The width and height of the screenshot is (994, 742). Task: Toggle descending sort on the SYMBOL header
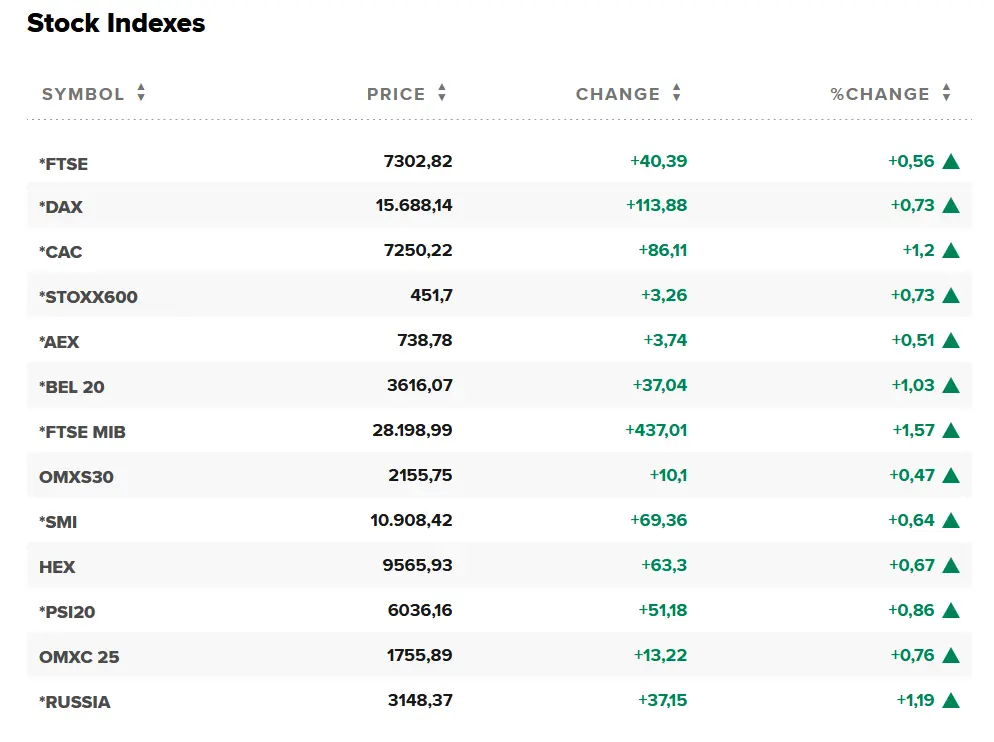140,93
